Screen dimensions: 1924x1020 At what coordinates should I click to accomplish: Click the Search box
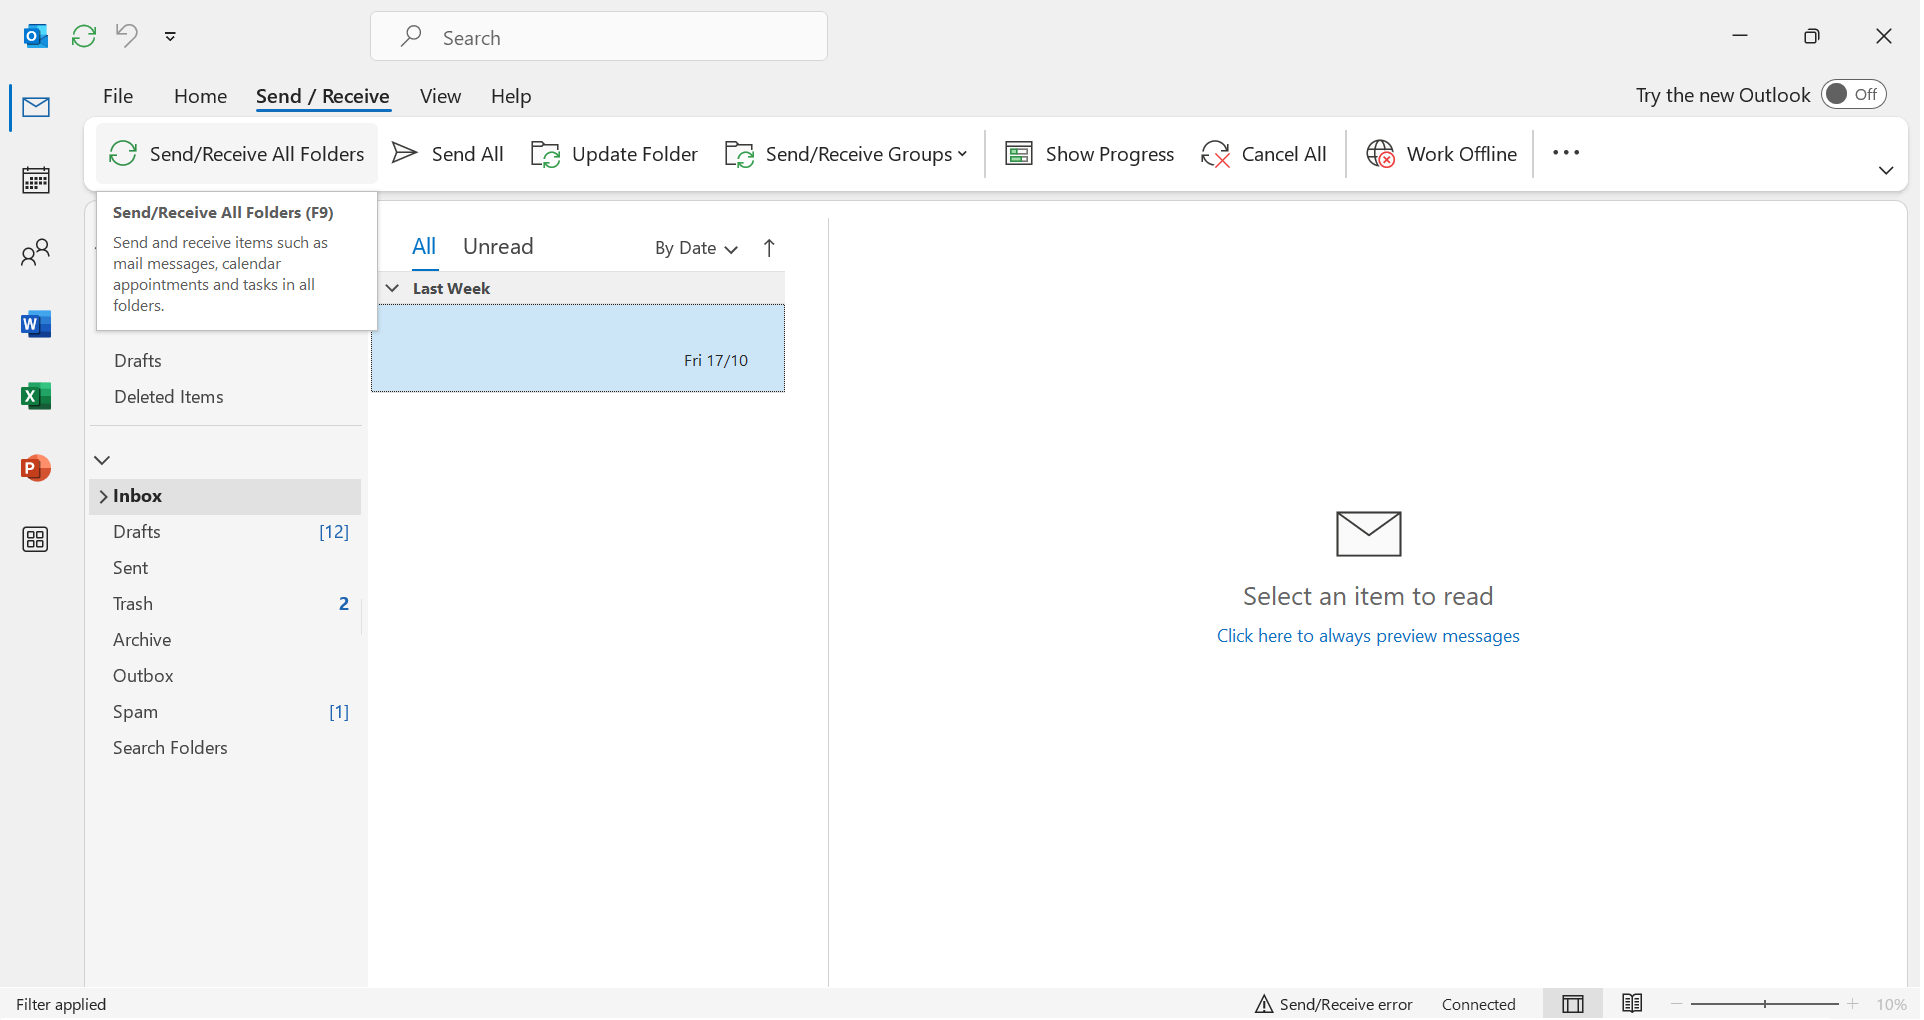[x=599, y=37]
